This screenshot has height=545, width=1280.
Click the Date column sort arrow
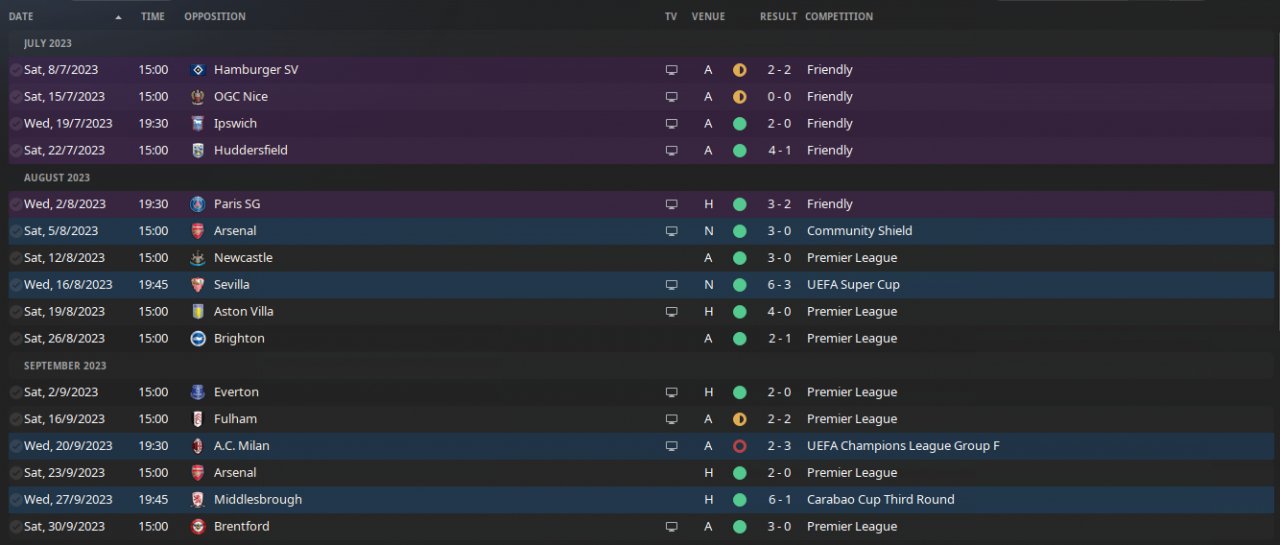tap(119, 17)
